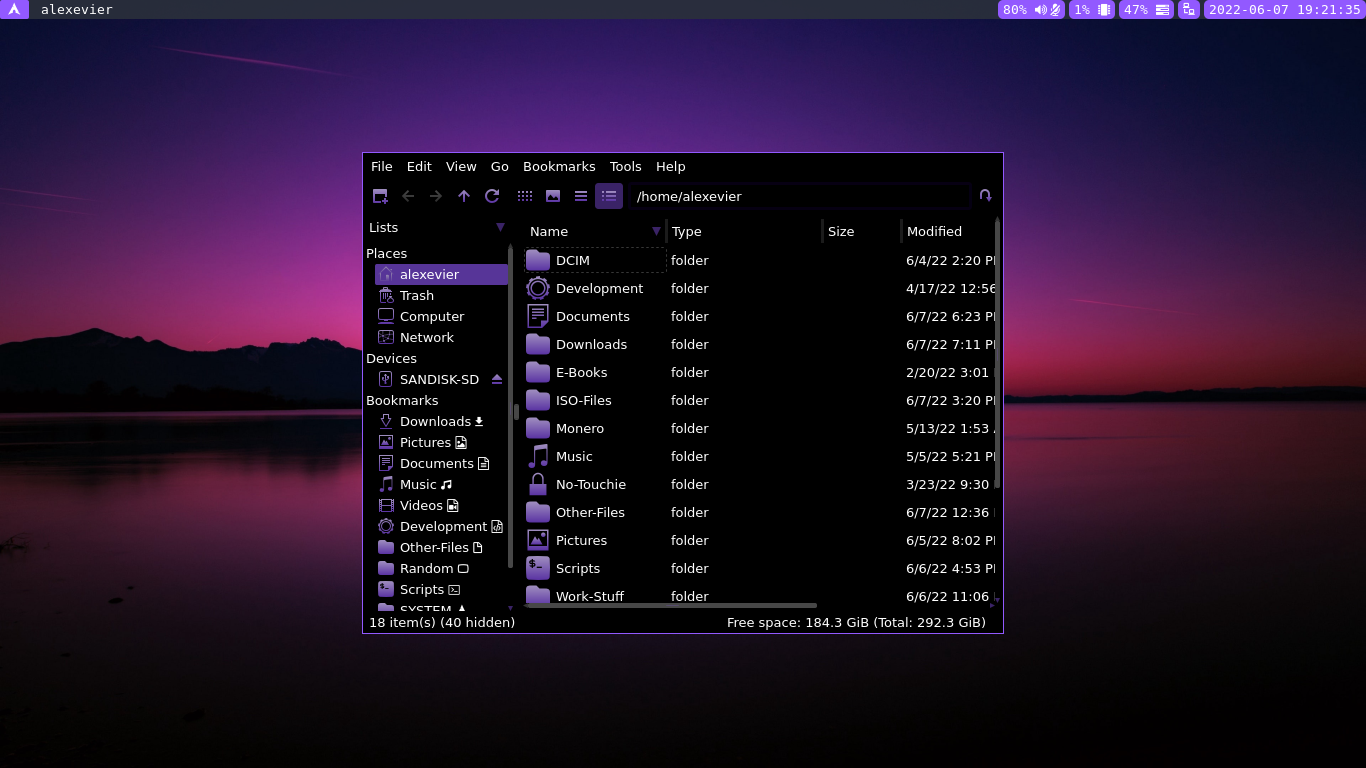This screenshot has width=1366, height=768.
Task: Switch to compact list view
Action: (581, 196)
